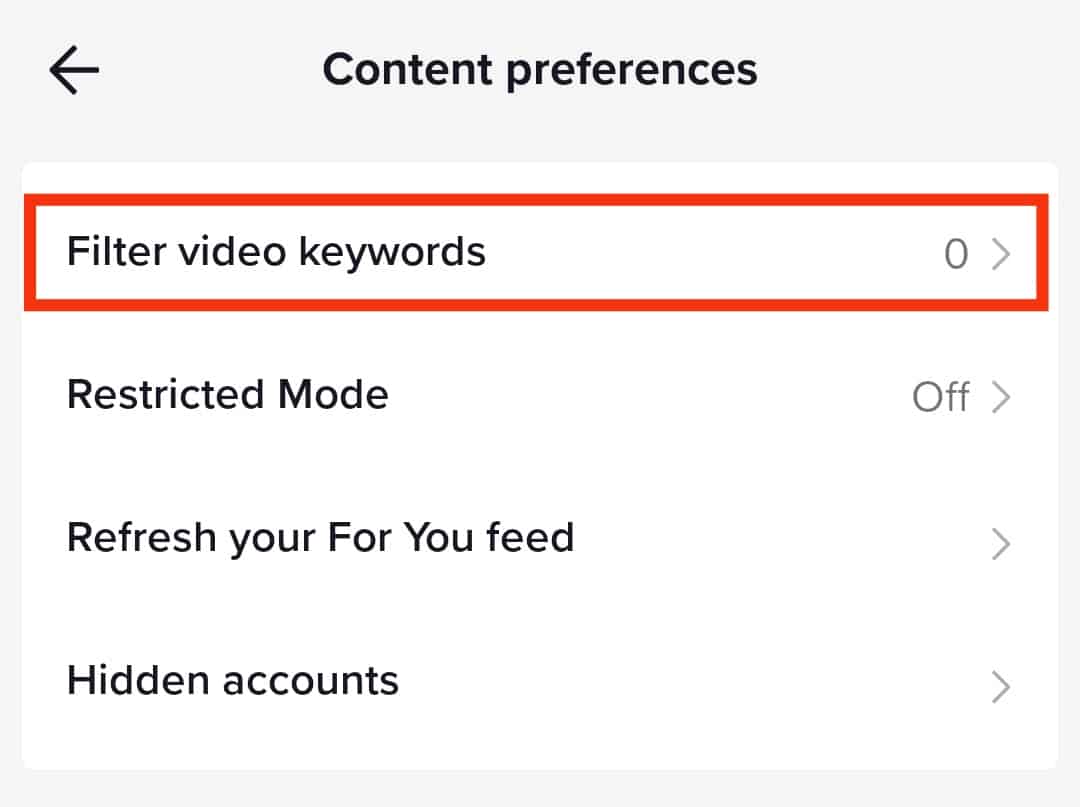1080x807 pixels.
Task: Click the chevron next to Restricted Mode
Action: click(1000, 399)
